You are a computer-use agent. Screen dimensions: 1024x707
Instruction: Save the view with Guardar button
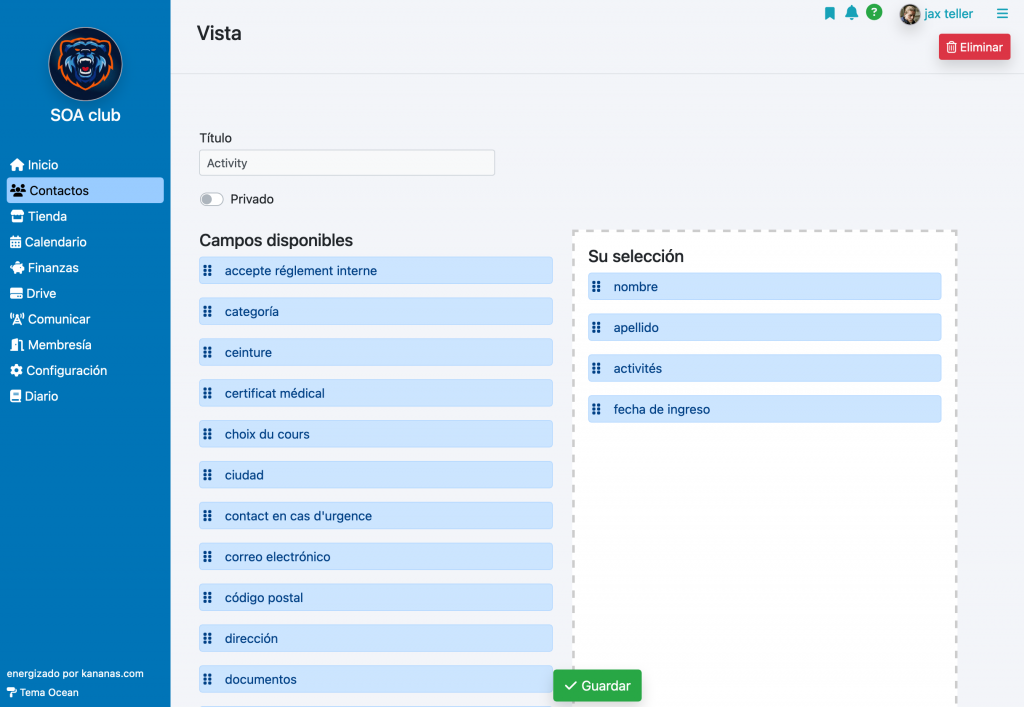point(597,685)
